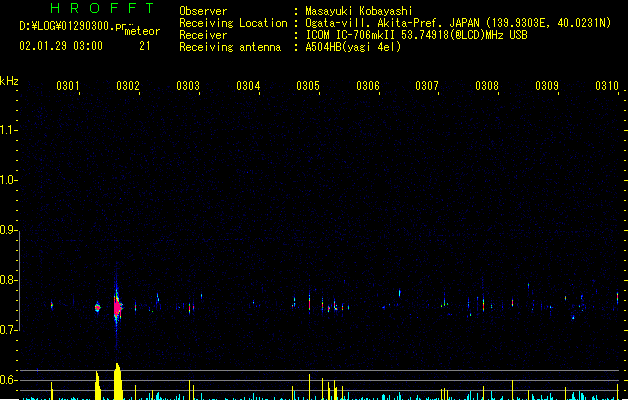The height and width of the screenshot is (400, 629).
Task: Select observer name Masayuki Kobayashi
Action: [359, 11]
